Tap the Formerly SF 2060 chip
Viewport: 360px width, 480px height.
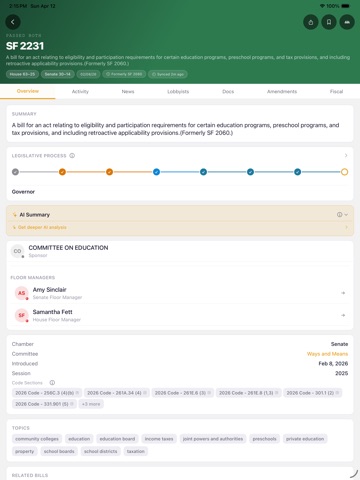(x=124, y=74)
